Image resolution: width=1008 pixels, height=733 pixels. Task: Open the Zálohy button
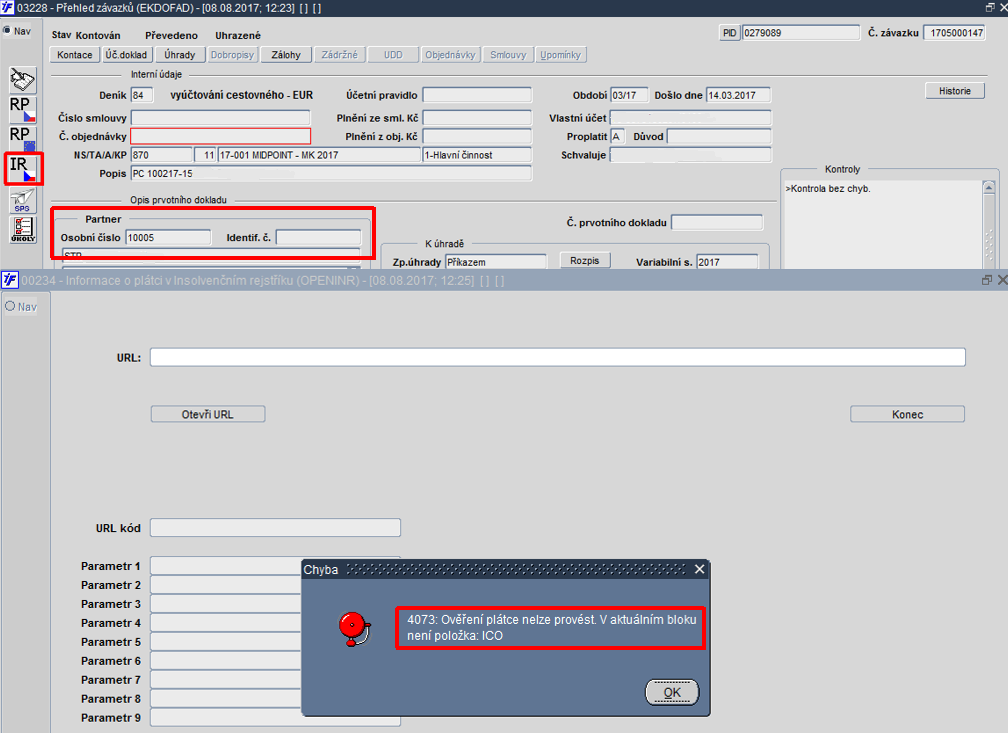coord(285,55)
